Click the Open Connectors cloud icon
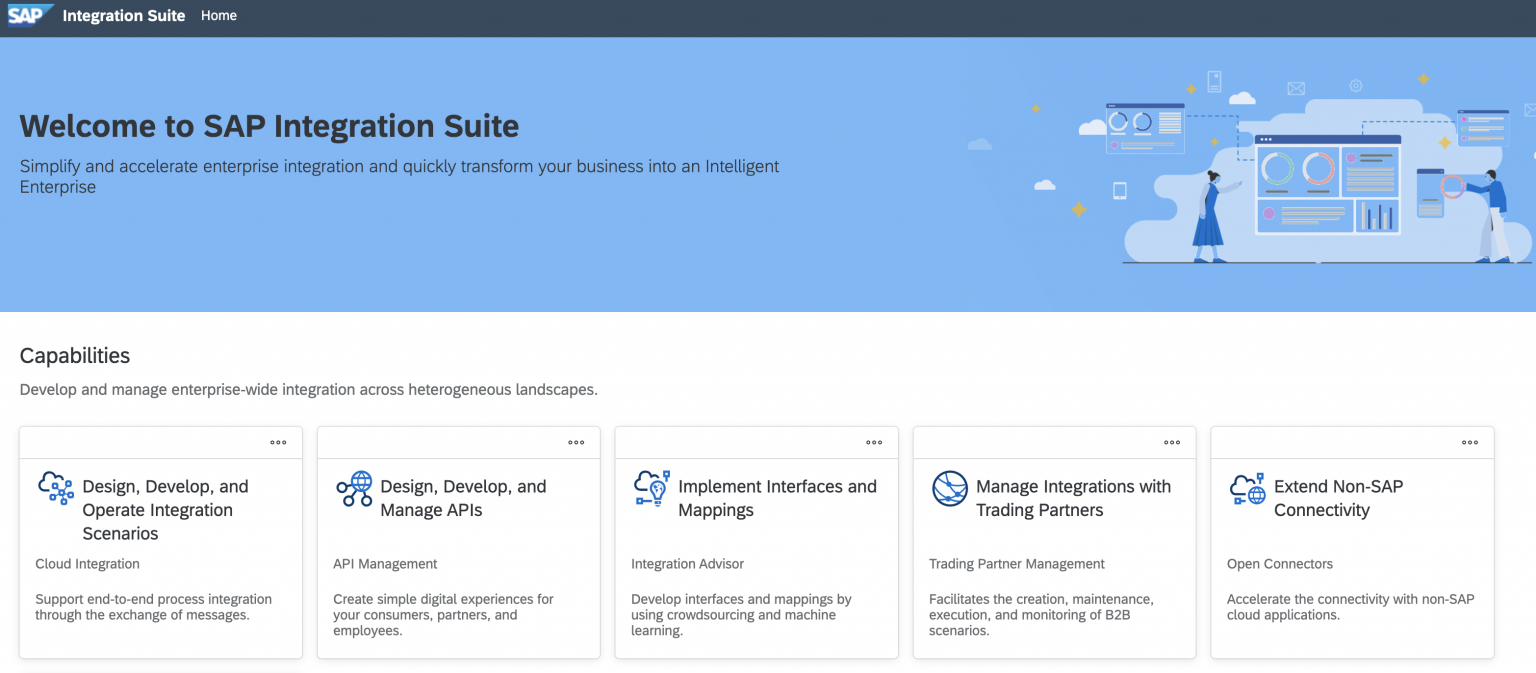Screen dimensions: 1536x673 (1247, 489)
